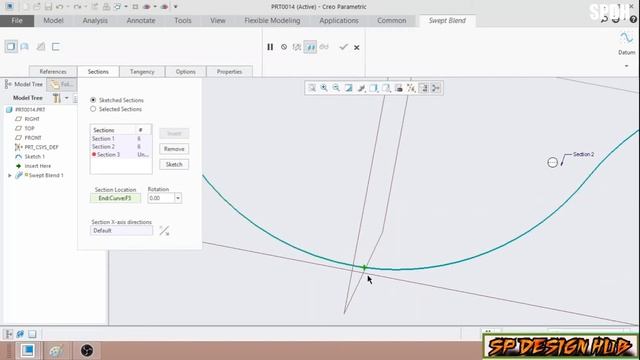Viewport: 640px width, 360px height.
Task: Click the verify glasses preview icon
Action: click(324, 47)
